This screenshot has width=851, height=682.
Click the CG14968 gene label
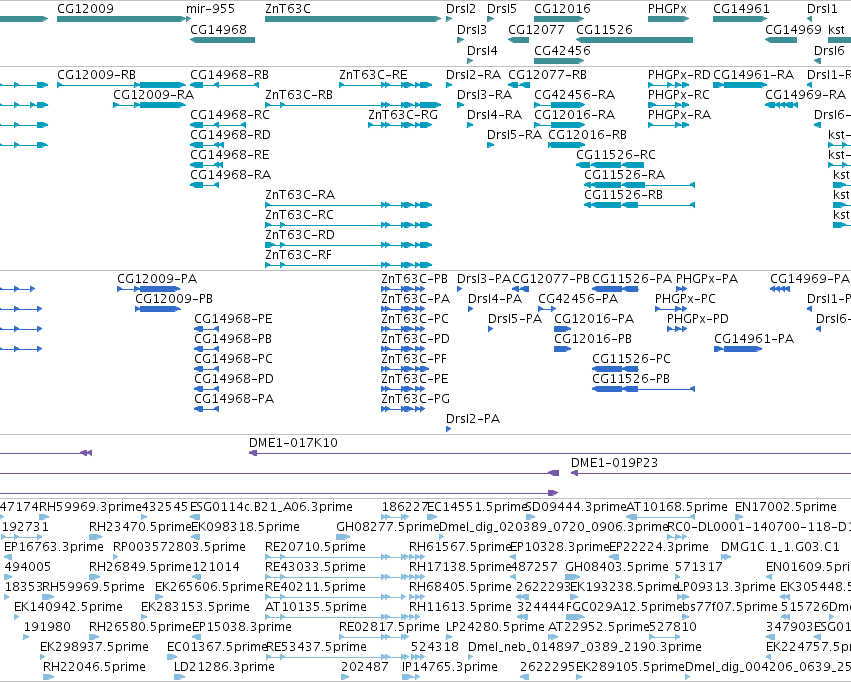tap(218, 29)
